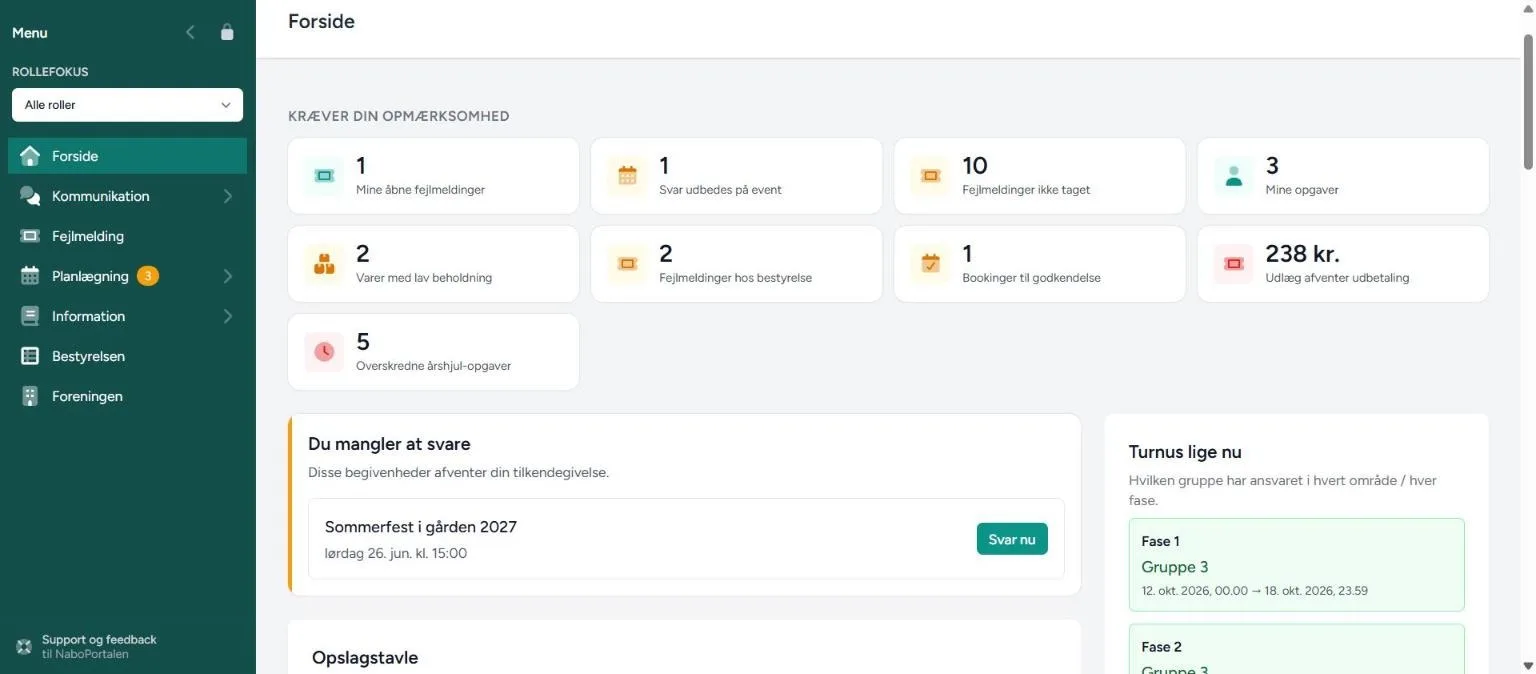This screenshot has width=1536, height=674.
Task: Open the Foreningen menu item
Action: [x=128, y=396]
